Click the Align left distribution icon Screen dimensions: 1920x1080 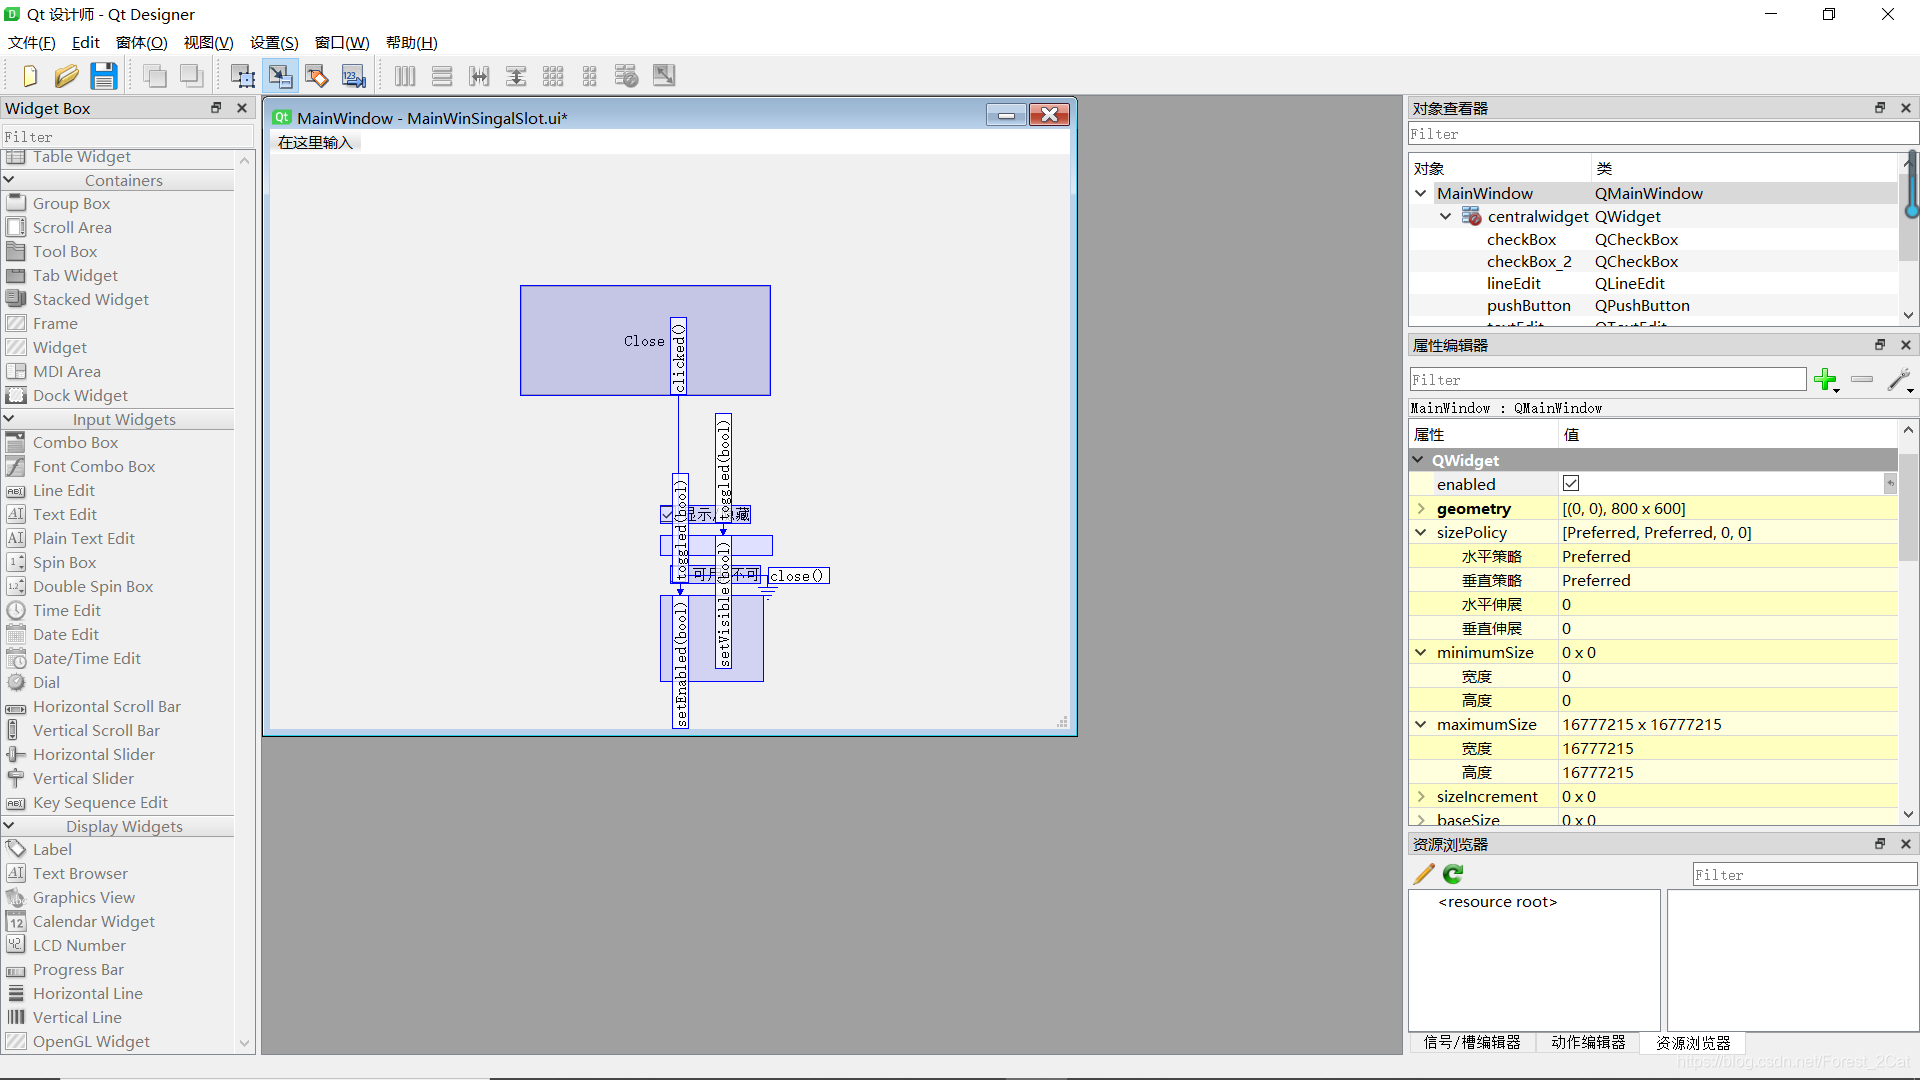tap(405, 75)
